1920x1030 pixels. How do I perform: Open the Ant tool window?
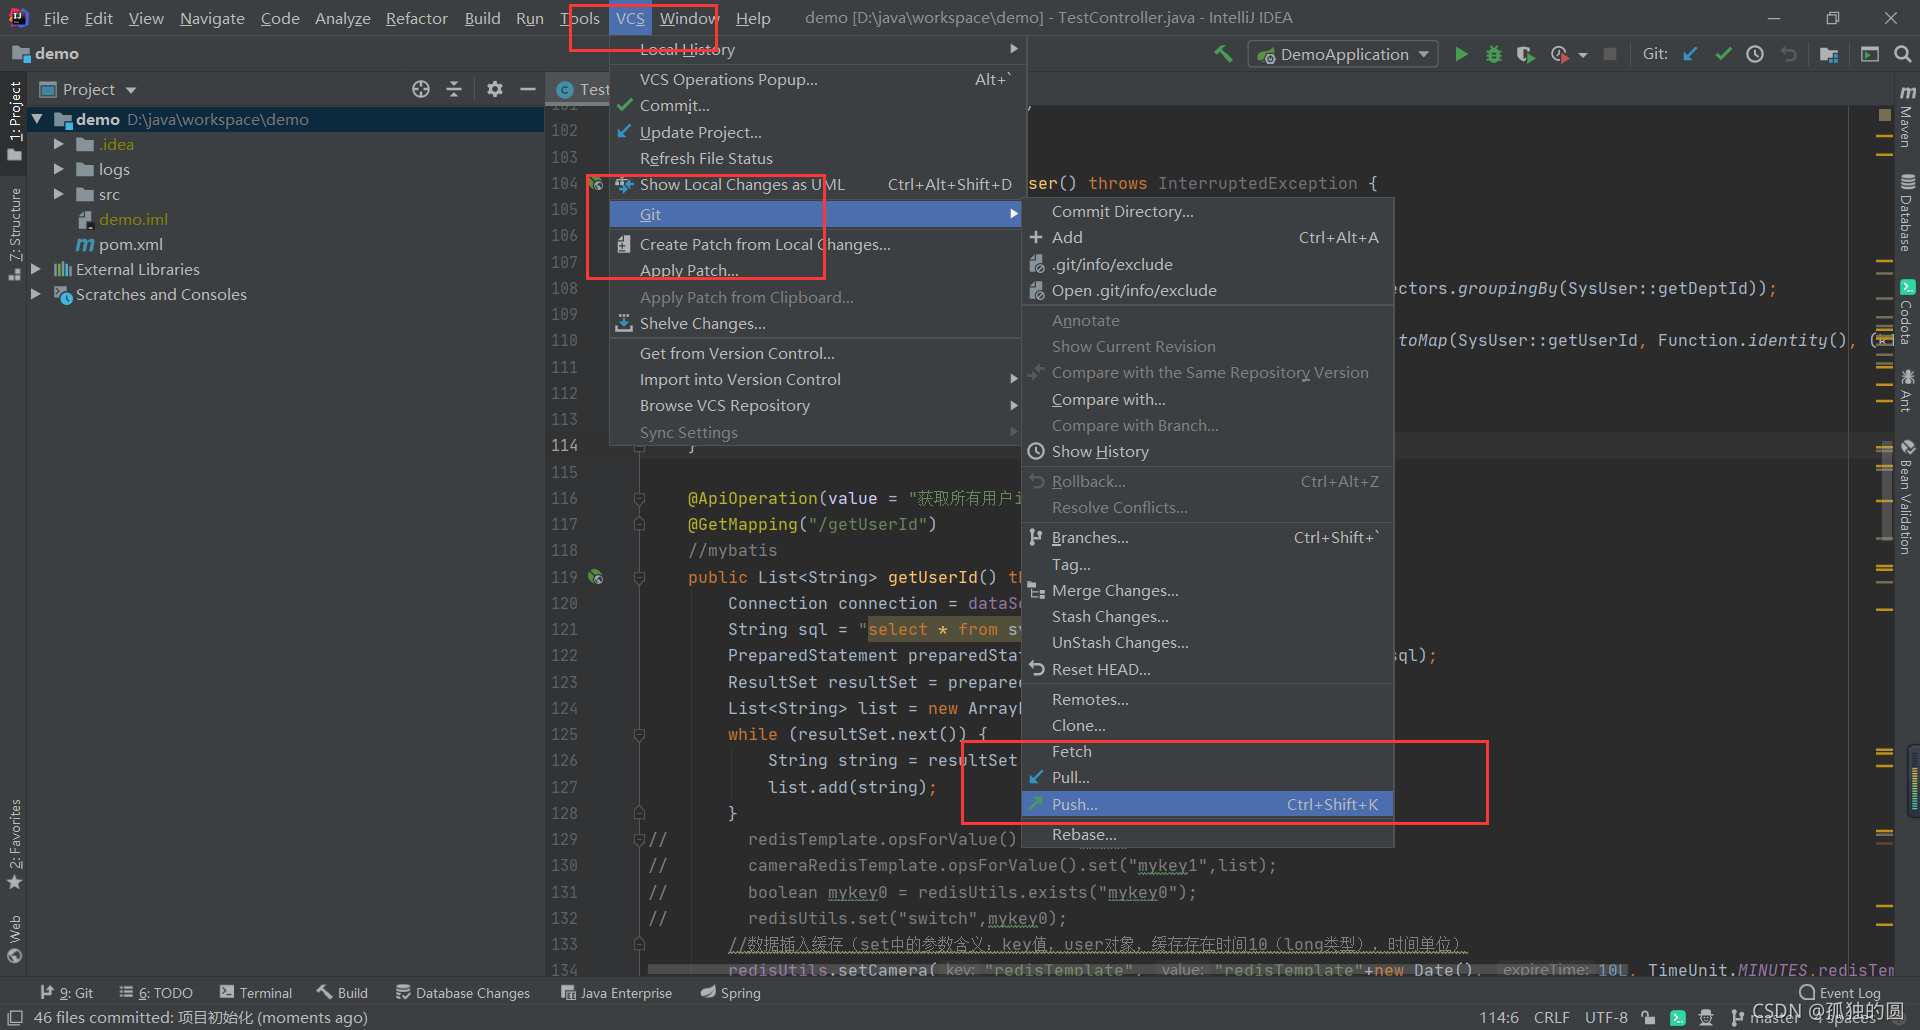click(x=1907, y=391)
